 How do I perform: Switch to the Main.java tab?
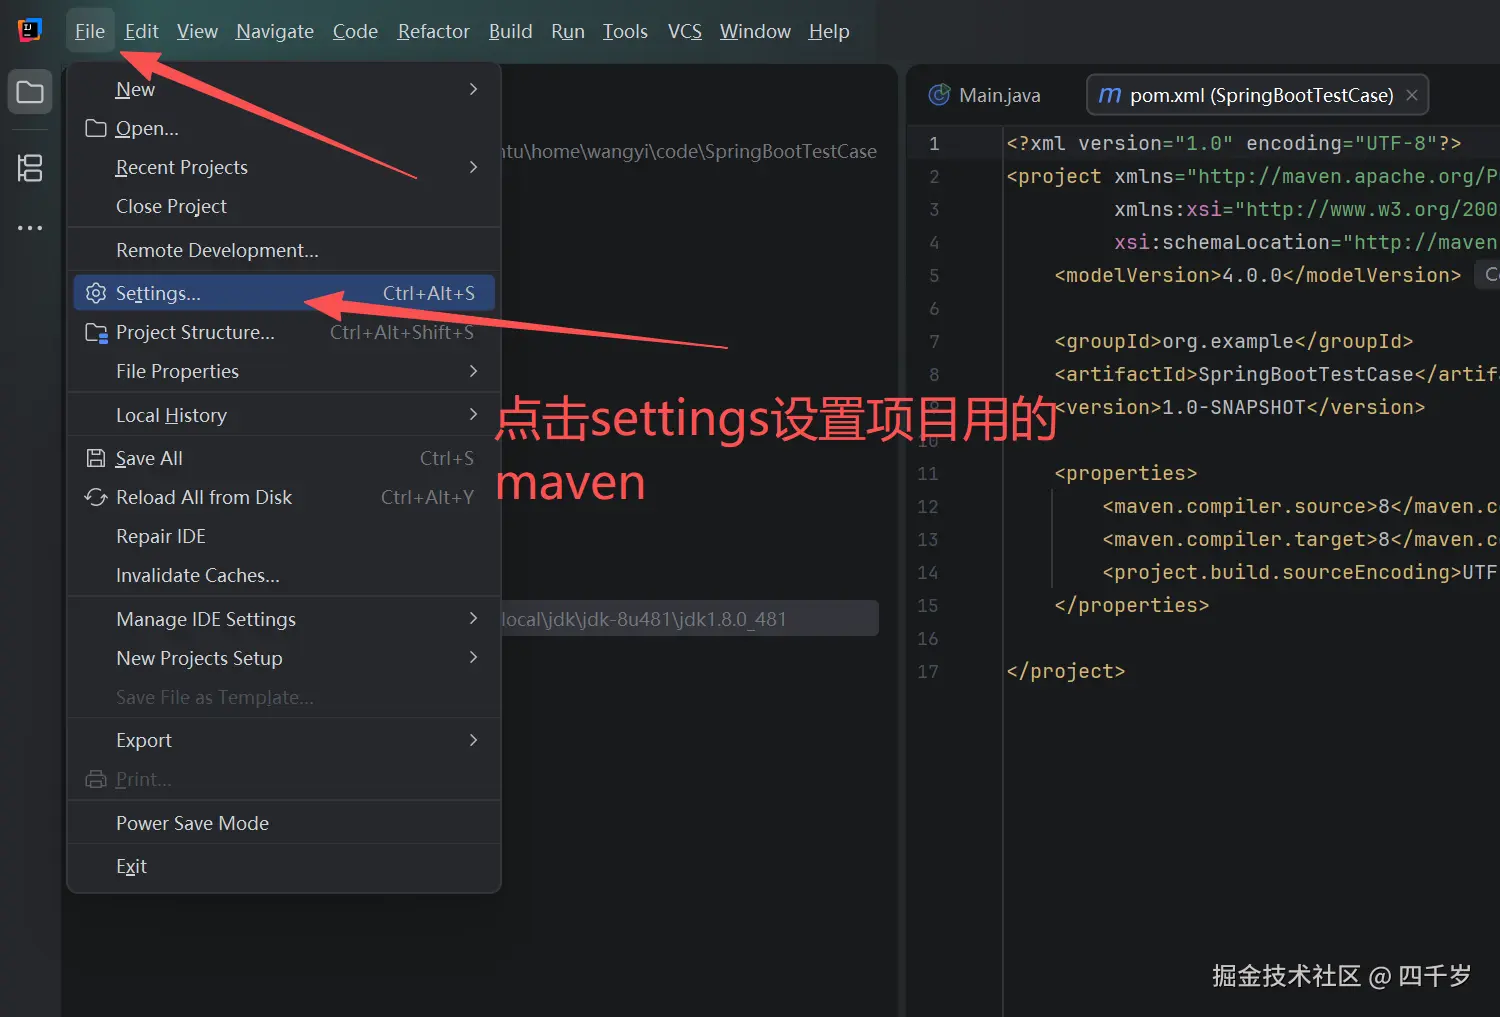click(x=998, y=94)
